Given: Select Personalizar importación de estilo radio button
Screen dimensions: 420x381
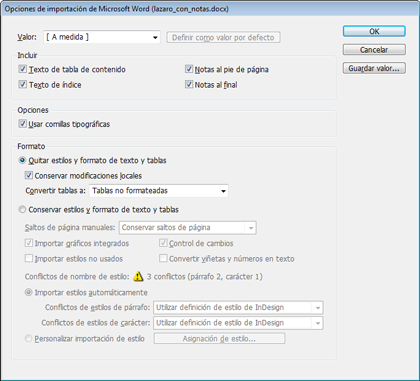Looking at the screenshot, I should click(29, 339).
